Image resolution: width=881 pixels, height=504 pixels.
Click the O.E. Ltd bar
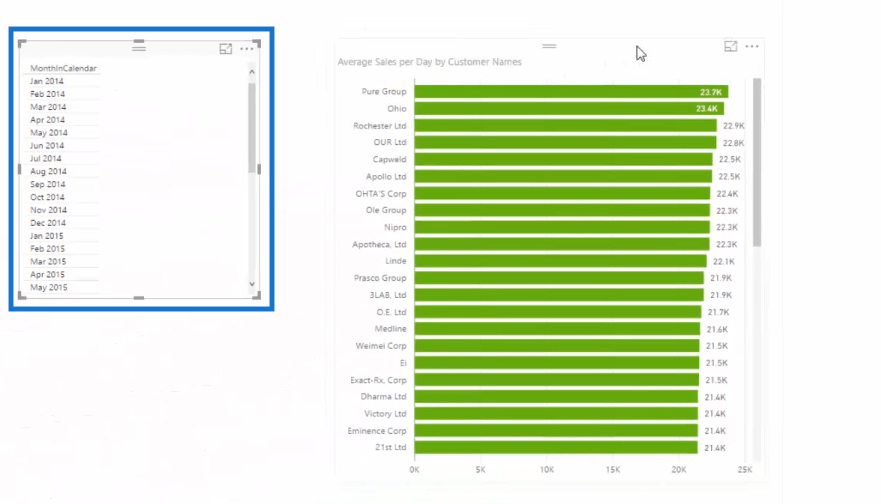558,312
